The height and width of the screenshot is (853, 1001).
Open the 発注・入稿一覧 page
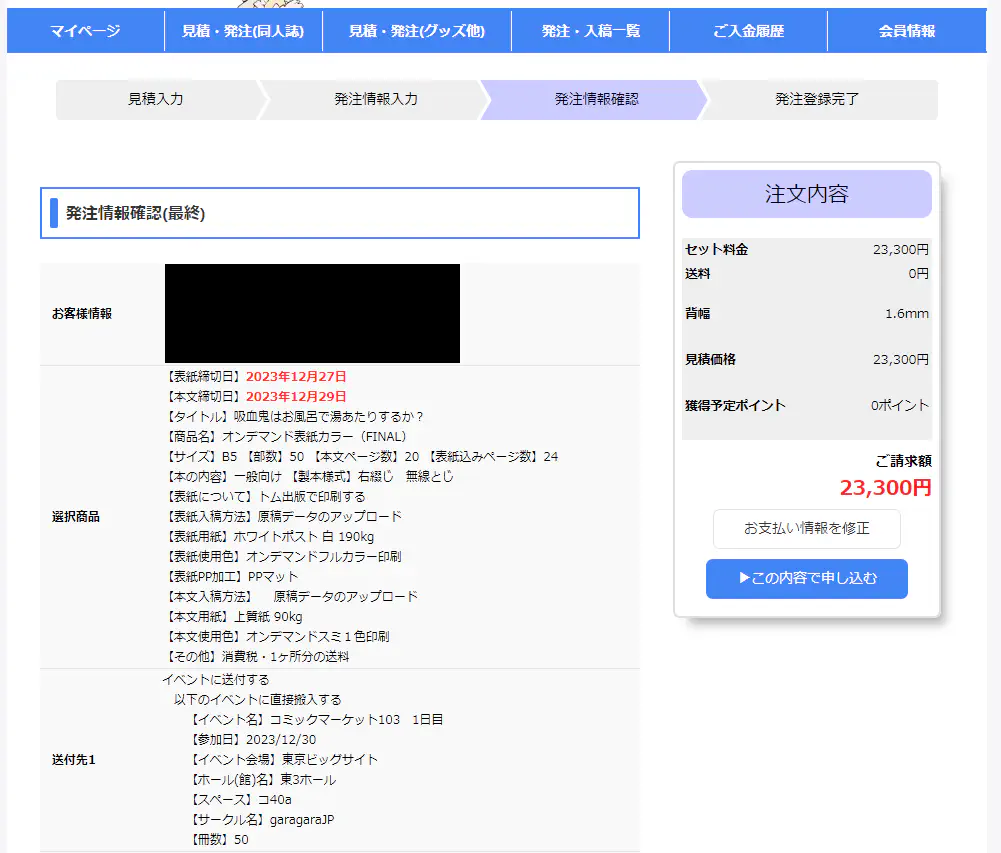(x=590, y=31)
